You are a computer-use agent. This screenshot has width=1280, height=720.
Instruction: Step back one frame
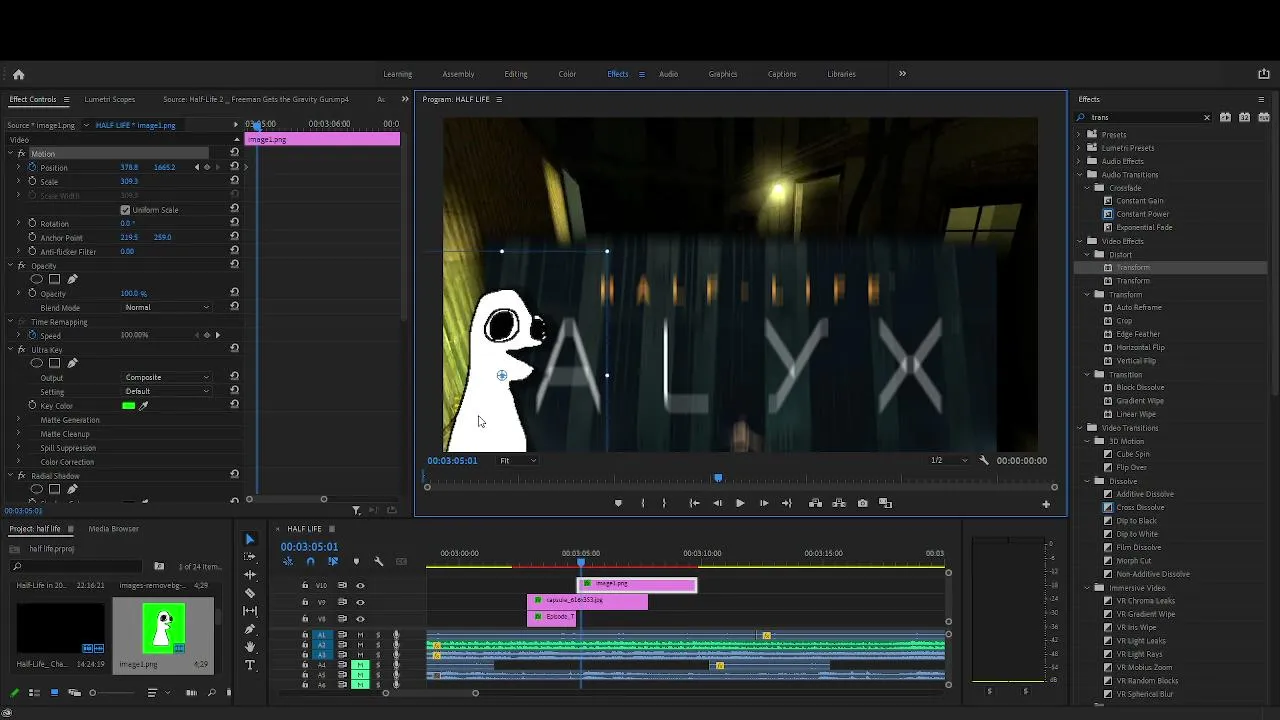pyautogui.click(x=717, y=503)
